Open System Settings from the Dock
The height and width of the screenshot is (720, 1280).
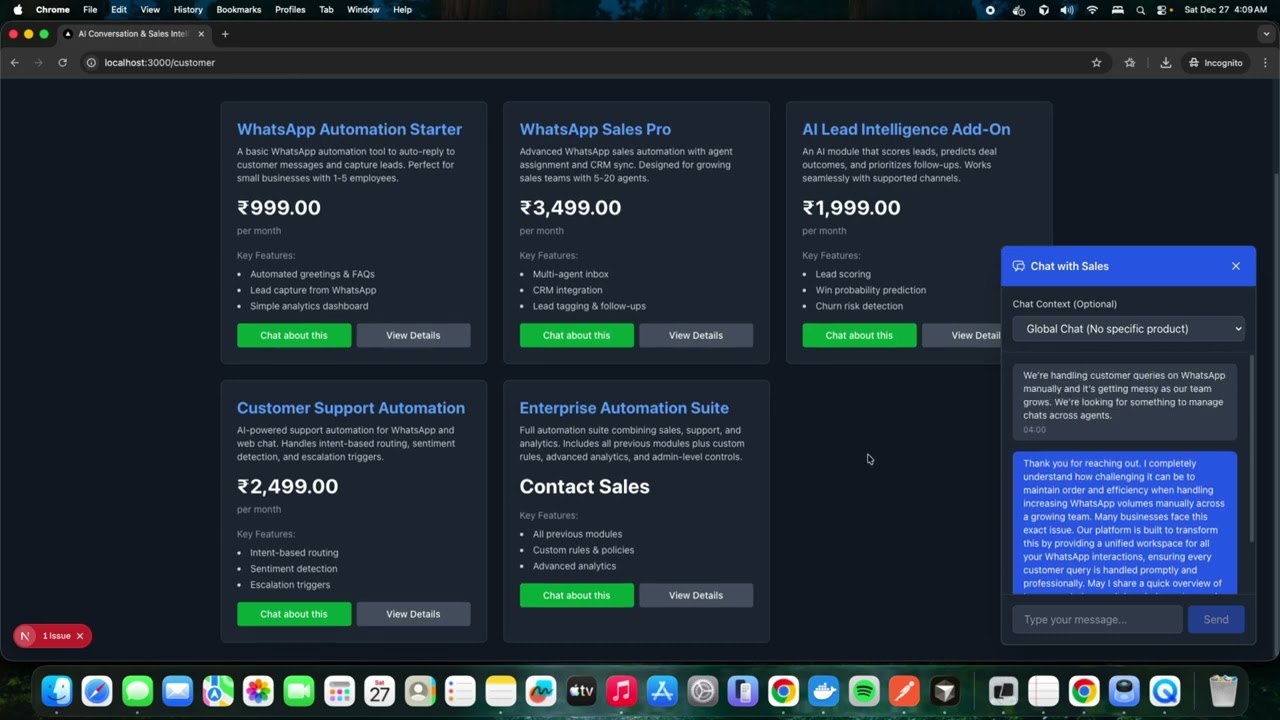703,691
